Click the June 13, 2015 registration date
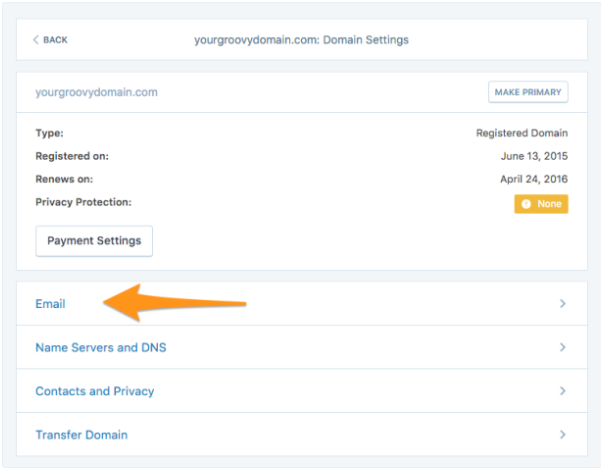Screen dimensions: 601x473 534,156
